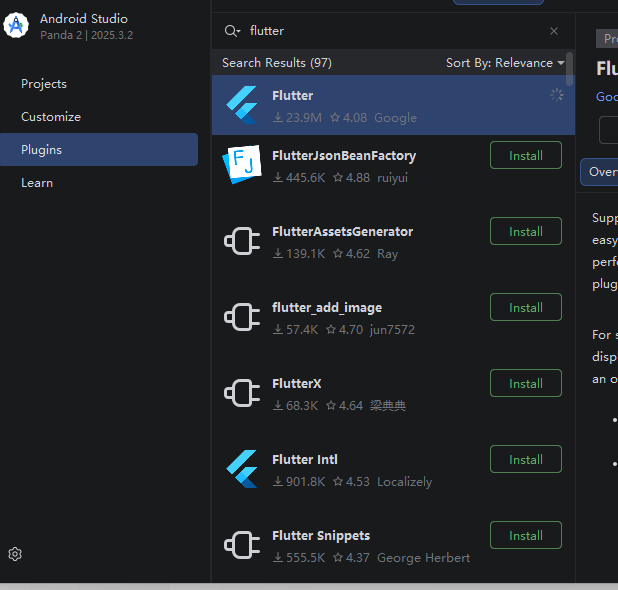Viewport: 618px width, 590px height.
Task: Click the Flutter plugin logo icon
Action: [242, 105]
